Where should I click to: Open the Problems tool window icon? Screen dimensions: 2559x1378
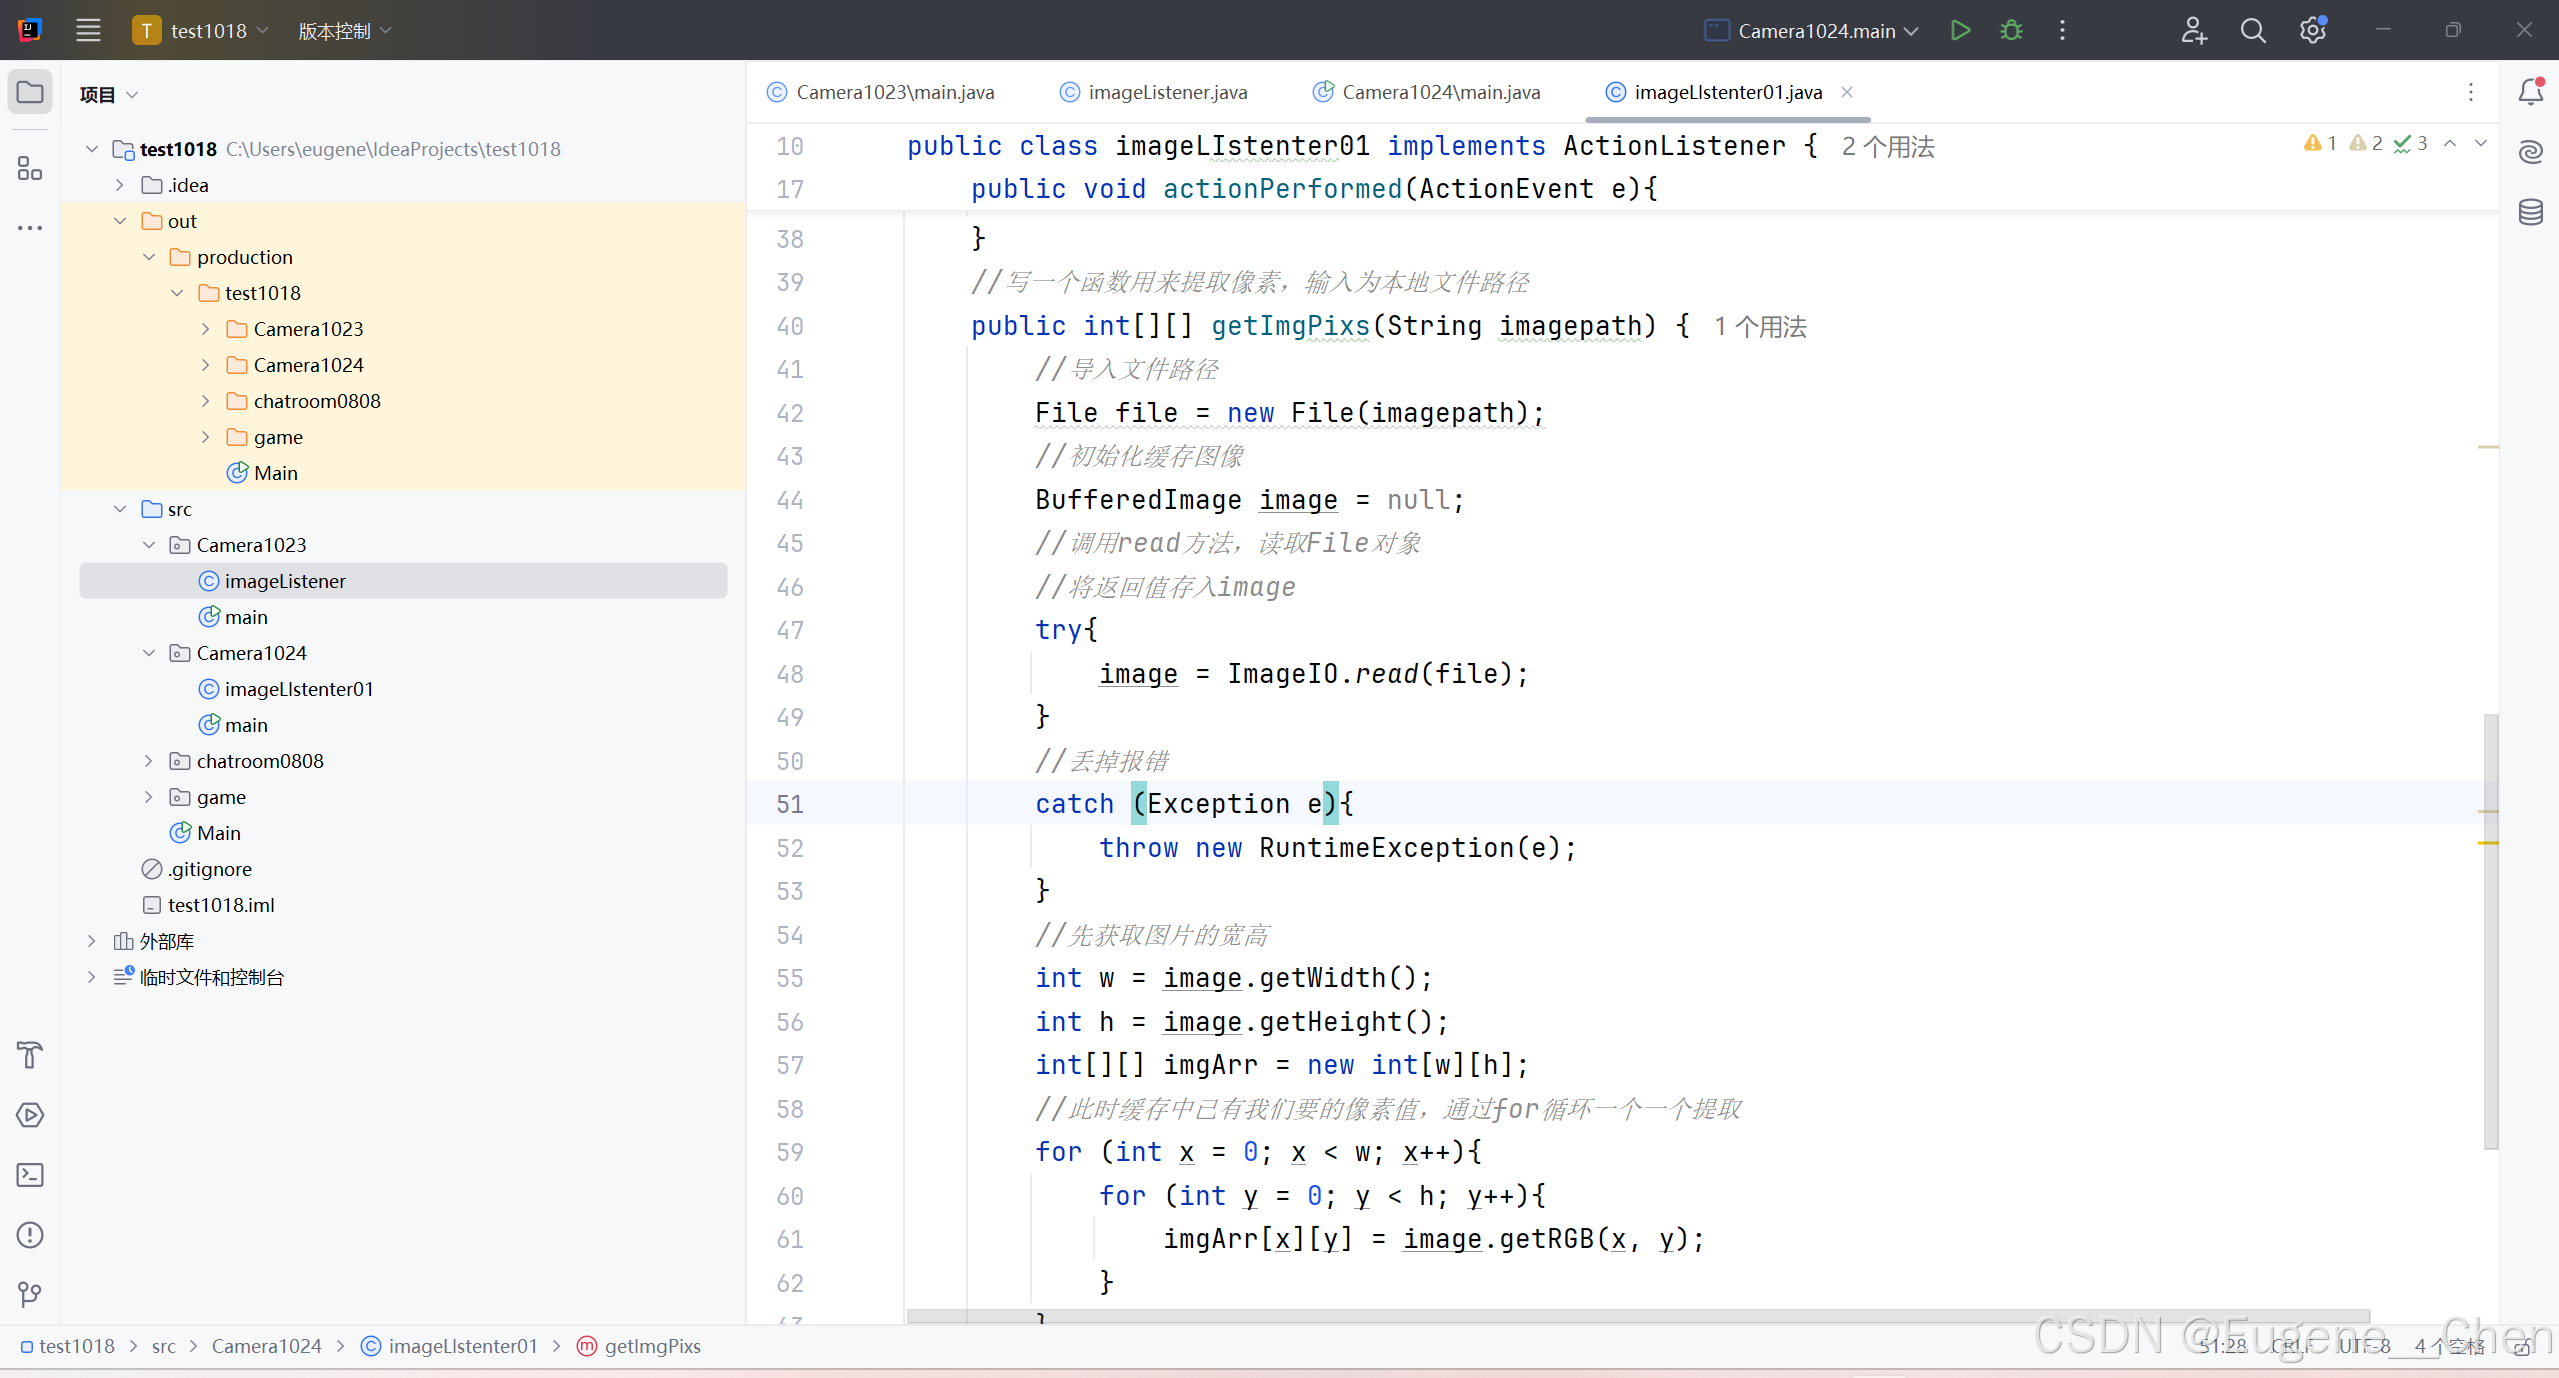pos(30,1235)
